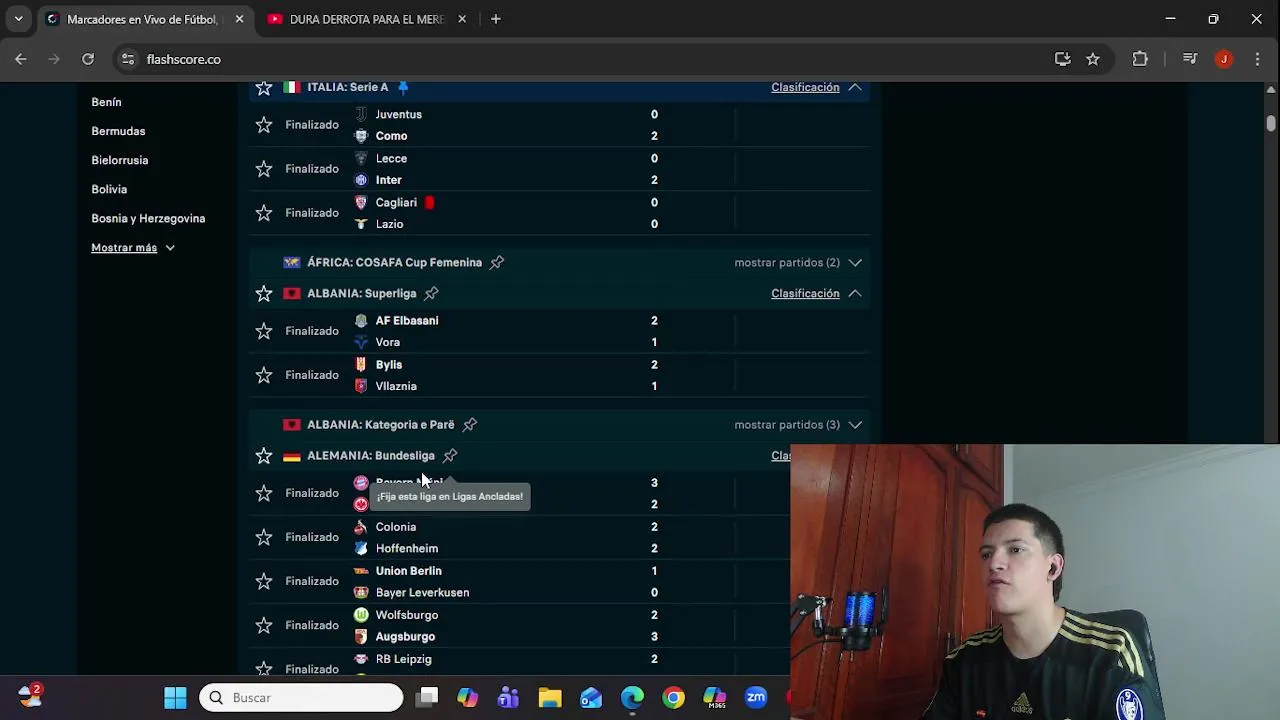Collapse the Italia Serie A section chevron
Viewport: 1280px width, 720px height.
855,87
